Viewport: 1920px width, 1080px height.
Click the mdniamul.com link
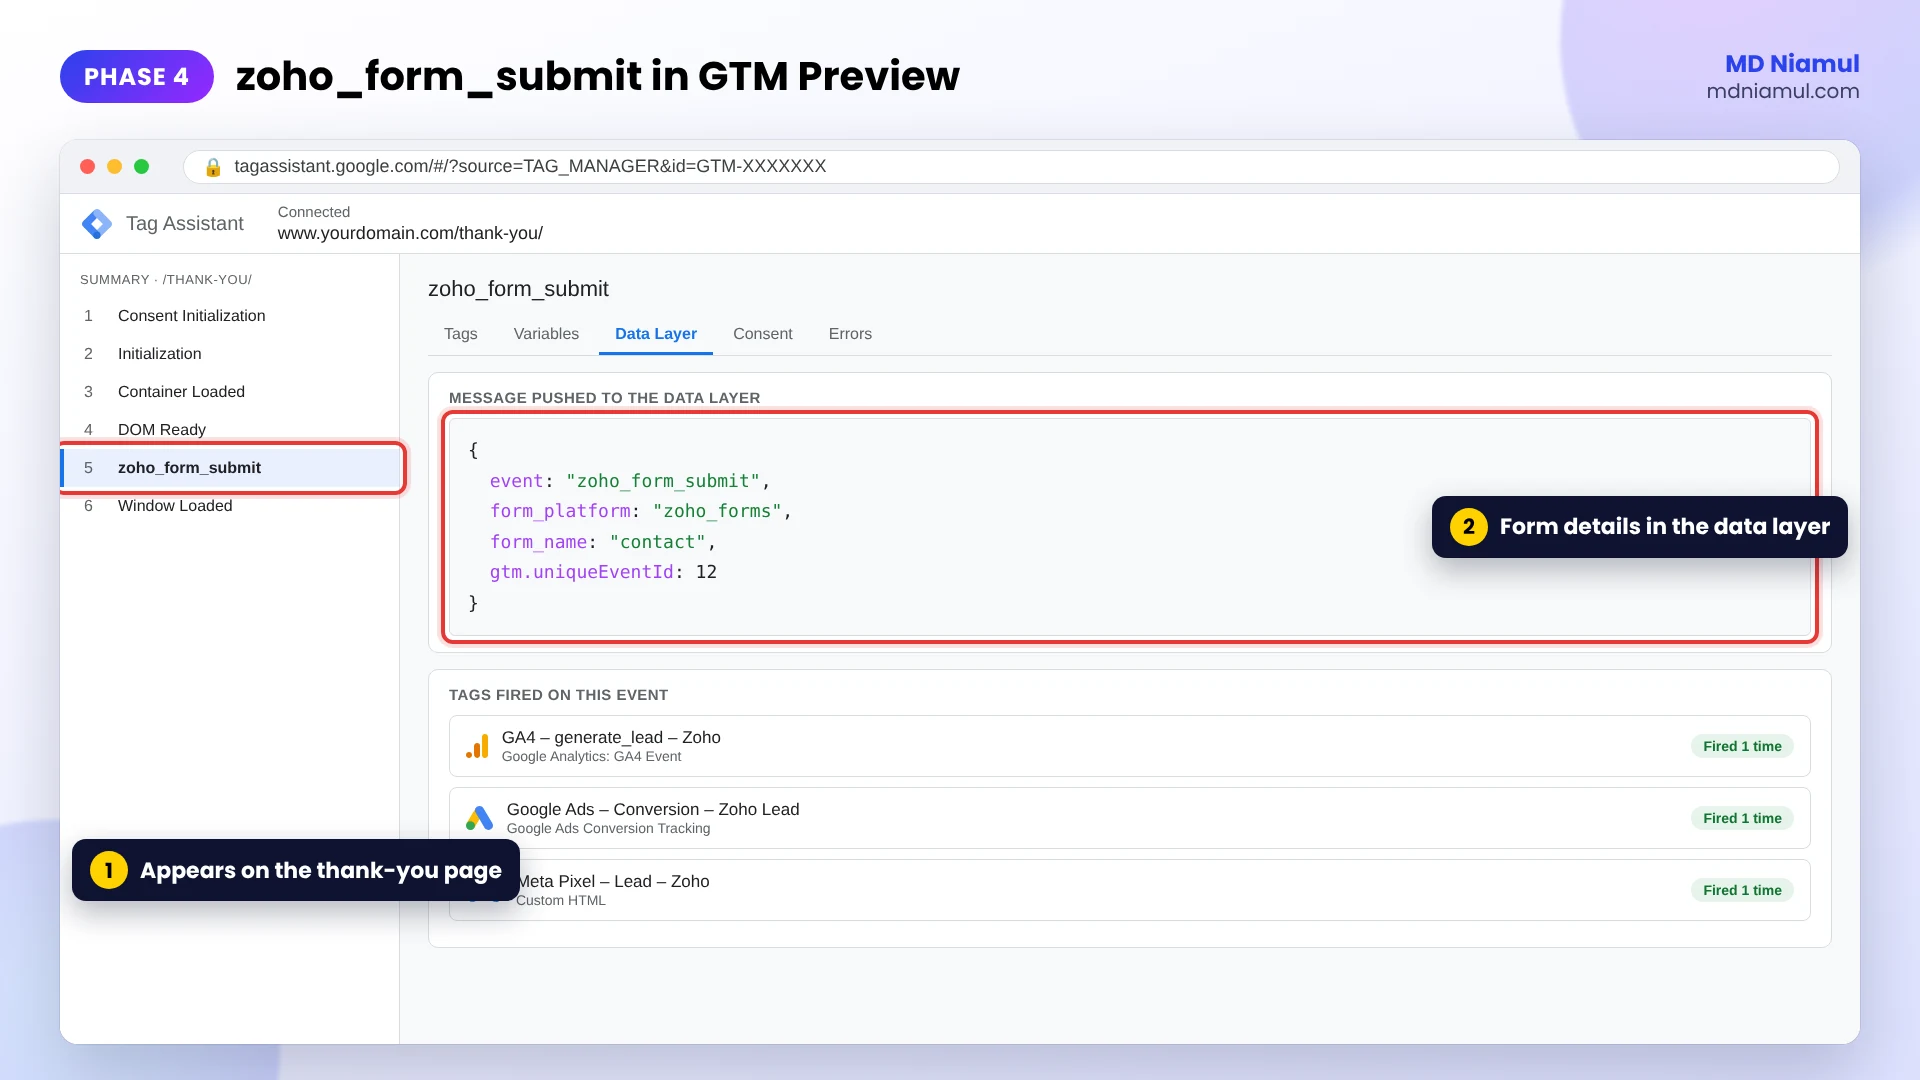tap(1783, 91)
